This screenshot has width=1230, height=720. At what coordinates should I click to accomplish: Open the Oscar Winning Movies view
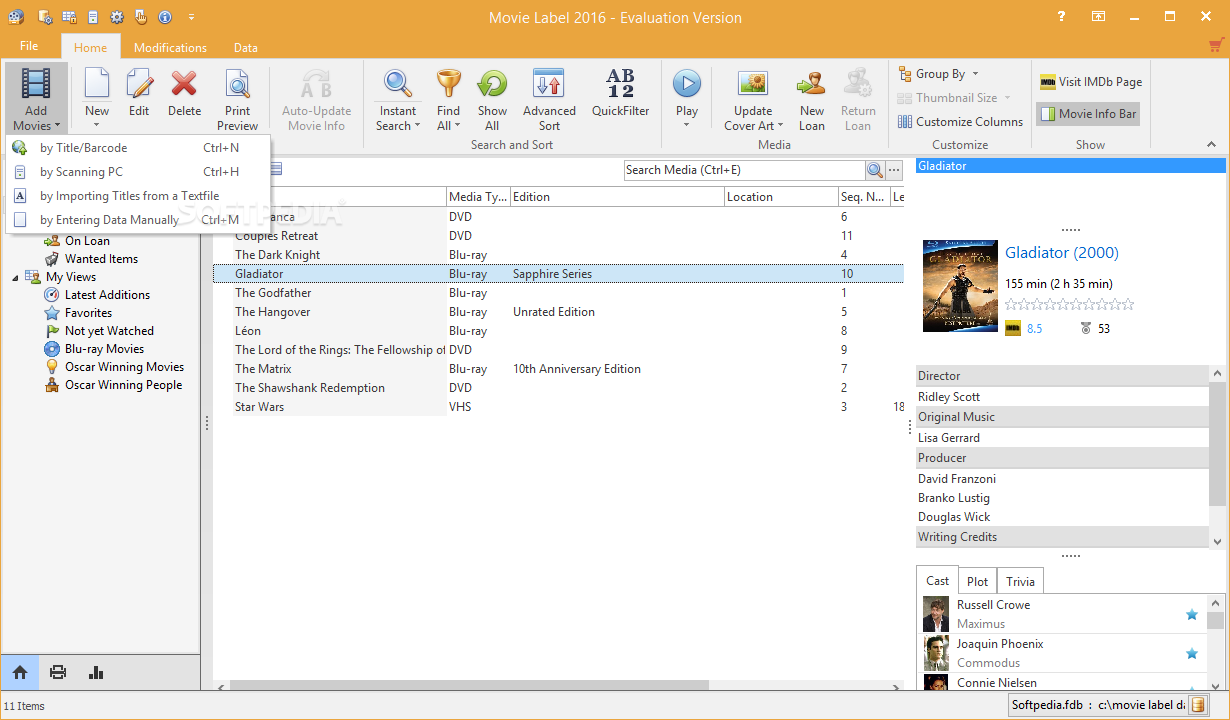click(124, 367)
